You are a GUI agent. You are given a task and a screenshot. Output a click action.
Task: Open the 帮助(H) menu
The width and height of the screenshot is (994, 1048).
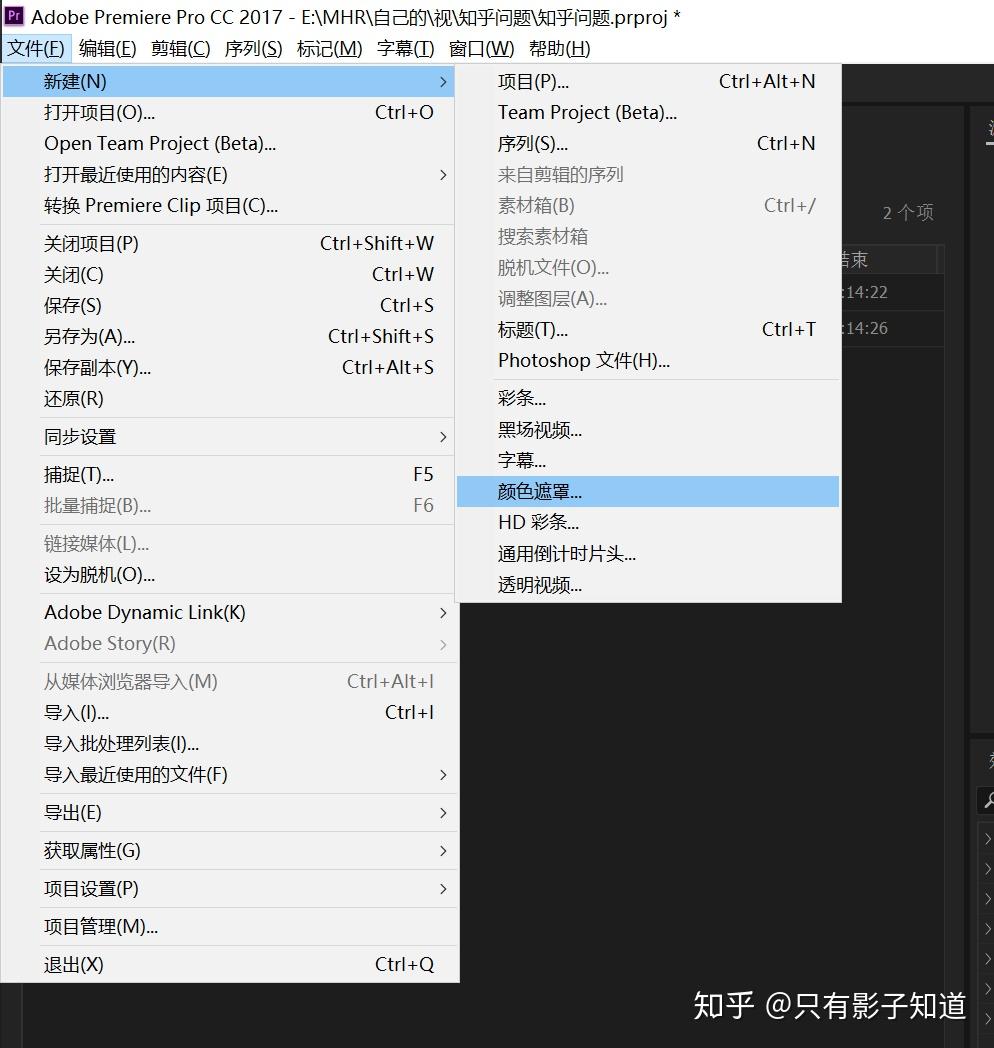[x=560, y=49]
